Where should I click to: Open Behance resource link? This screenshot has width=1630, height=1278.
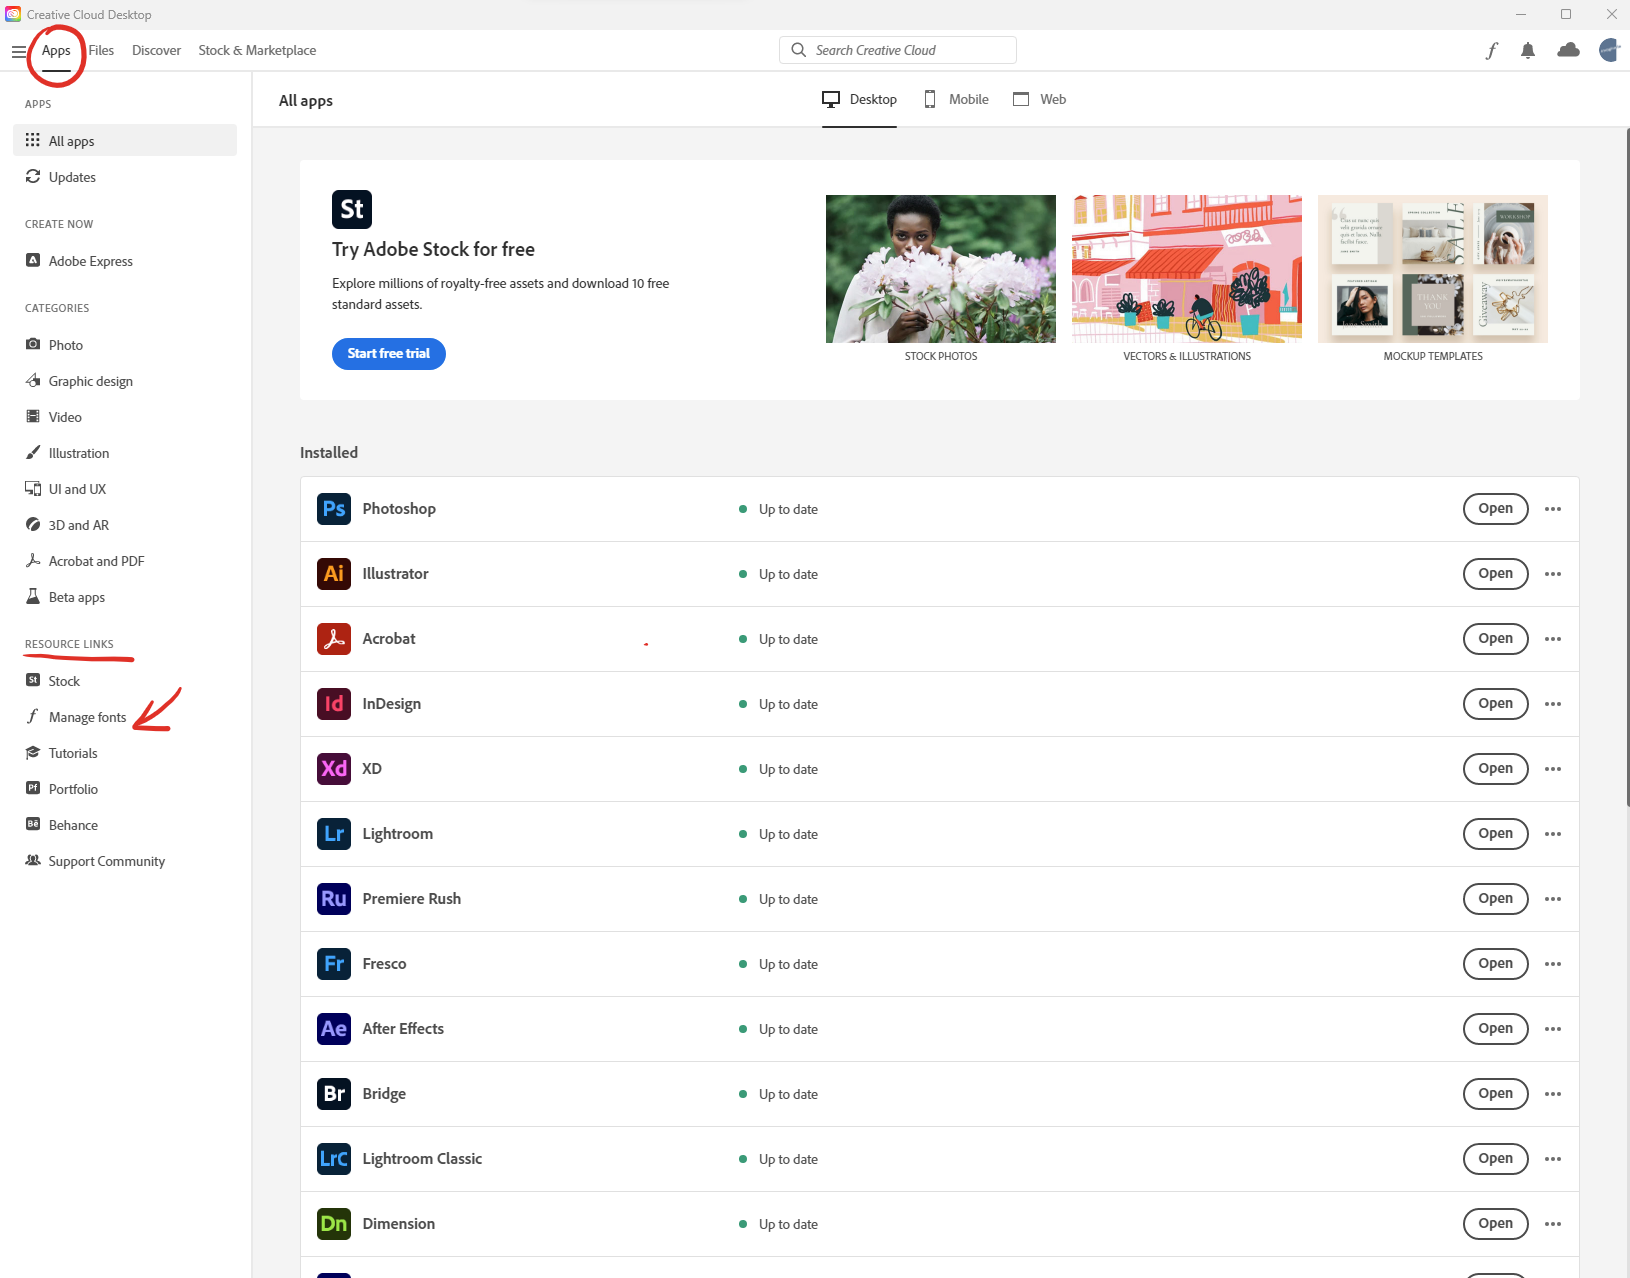coord(125,825)
